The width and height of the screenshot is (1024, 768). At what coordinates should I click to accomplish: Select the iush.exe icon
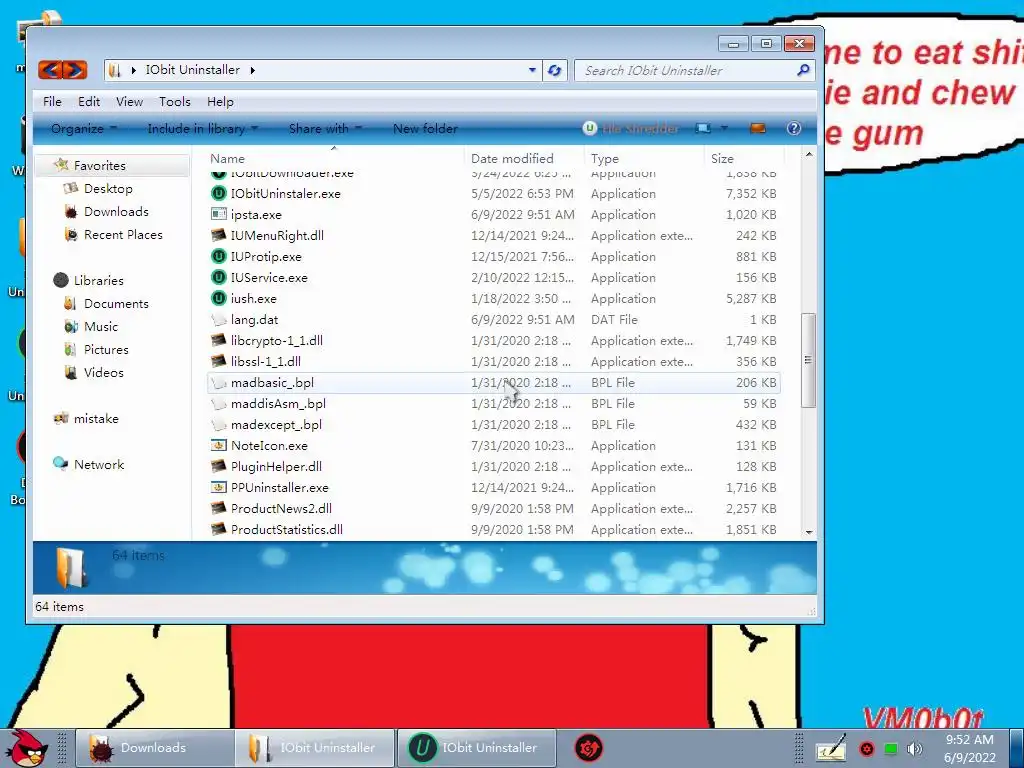point(219,298)
